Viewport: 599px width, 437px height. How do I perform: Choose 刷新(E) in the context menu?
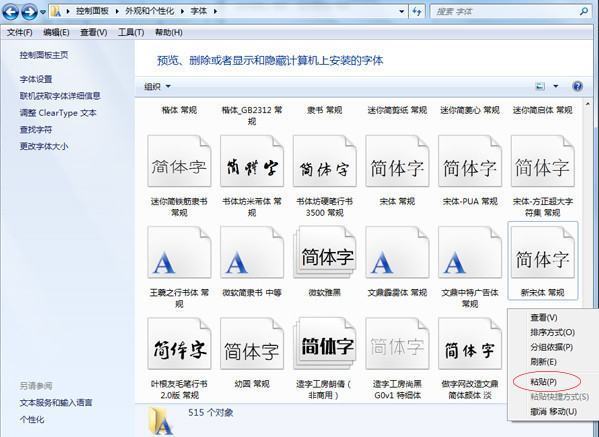click(543, 362)
